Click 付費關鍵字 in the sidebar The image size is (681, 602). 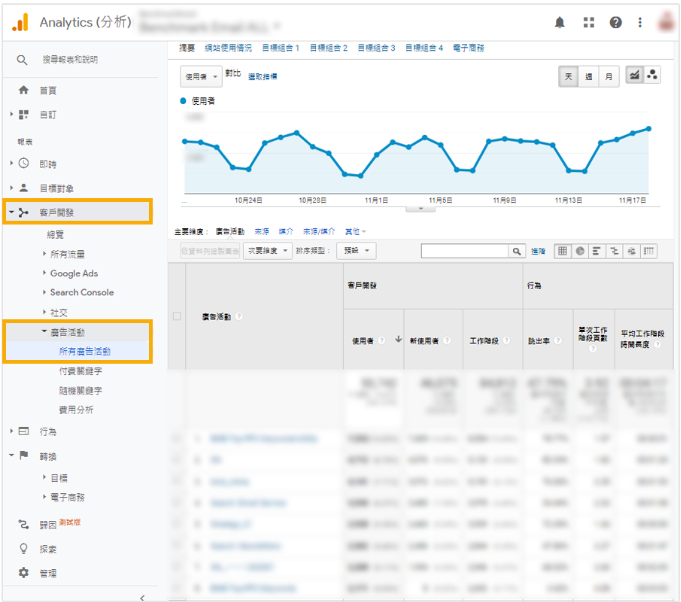[x=80, y=371]
